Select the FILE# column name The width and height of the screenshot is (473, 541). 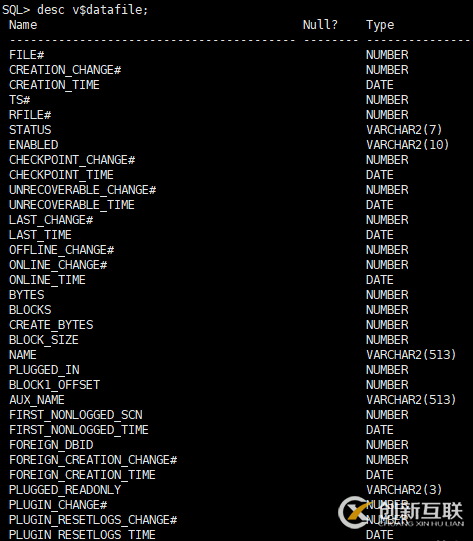click(27, 55)
